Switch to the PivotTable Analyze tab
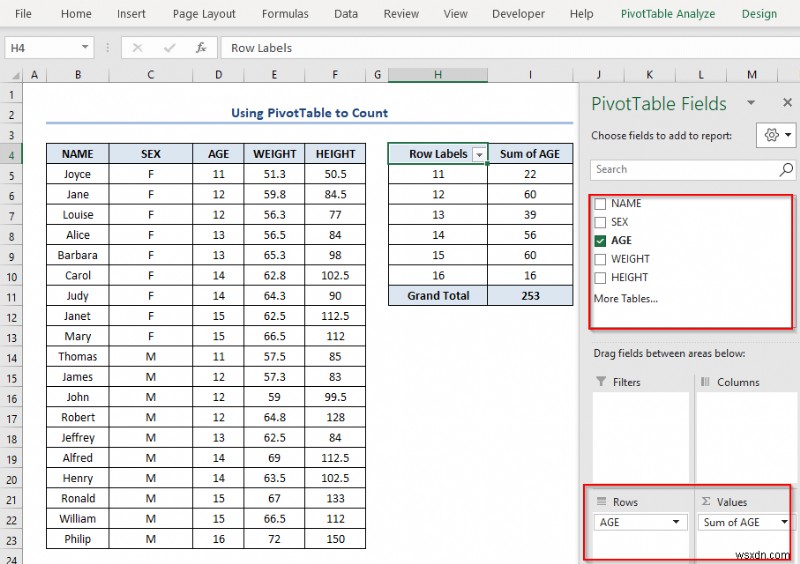Image resolution: width=800 pixels, height=564 pixels. click(x=668, y=14)
